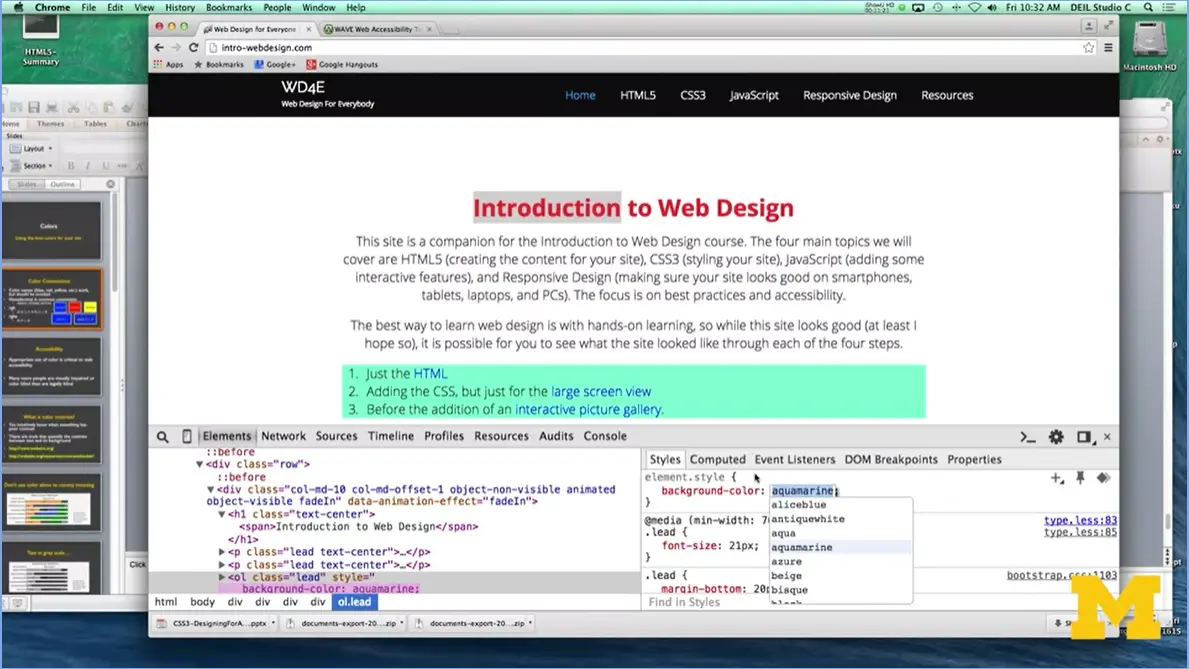The height and width of the screenshot is (669, 1189).
Task: Click the pin icon in the Styles panel
Action: coord(1081,478)
